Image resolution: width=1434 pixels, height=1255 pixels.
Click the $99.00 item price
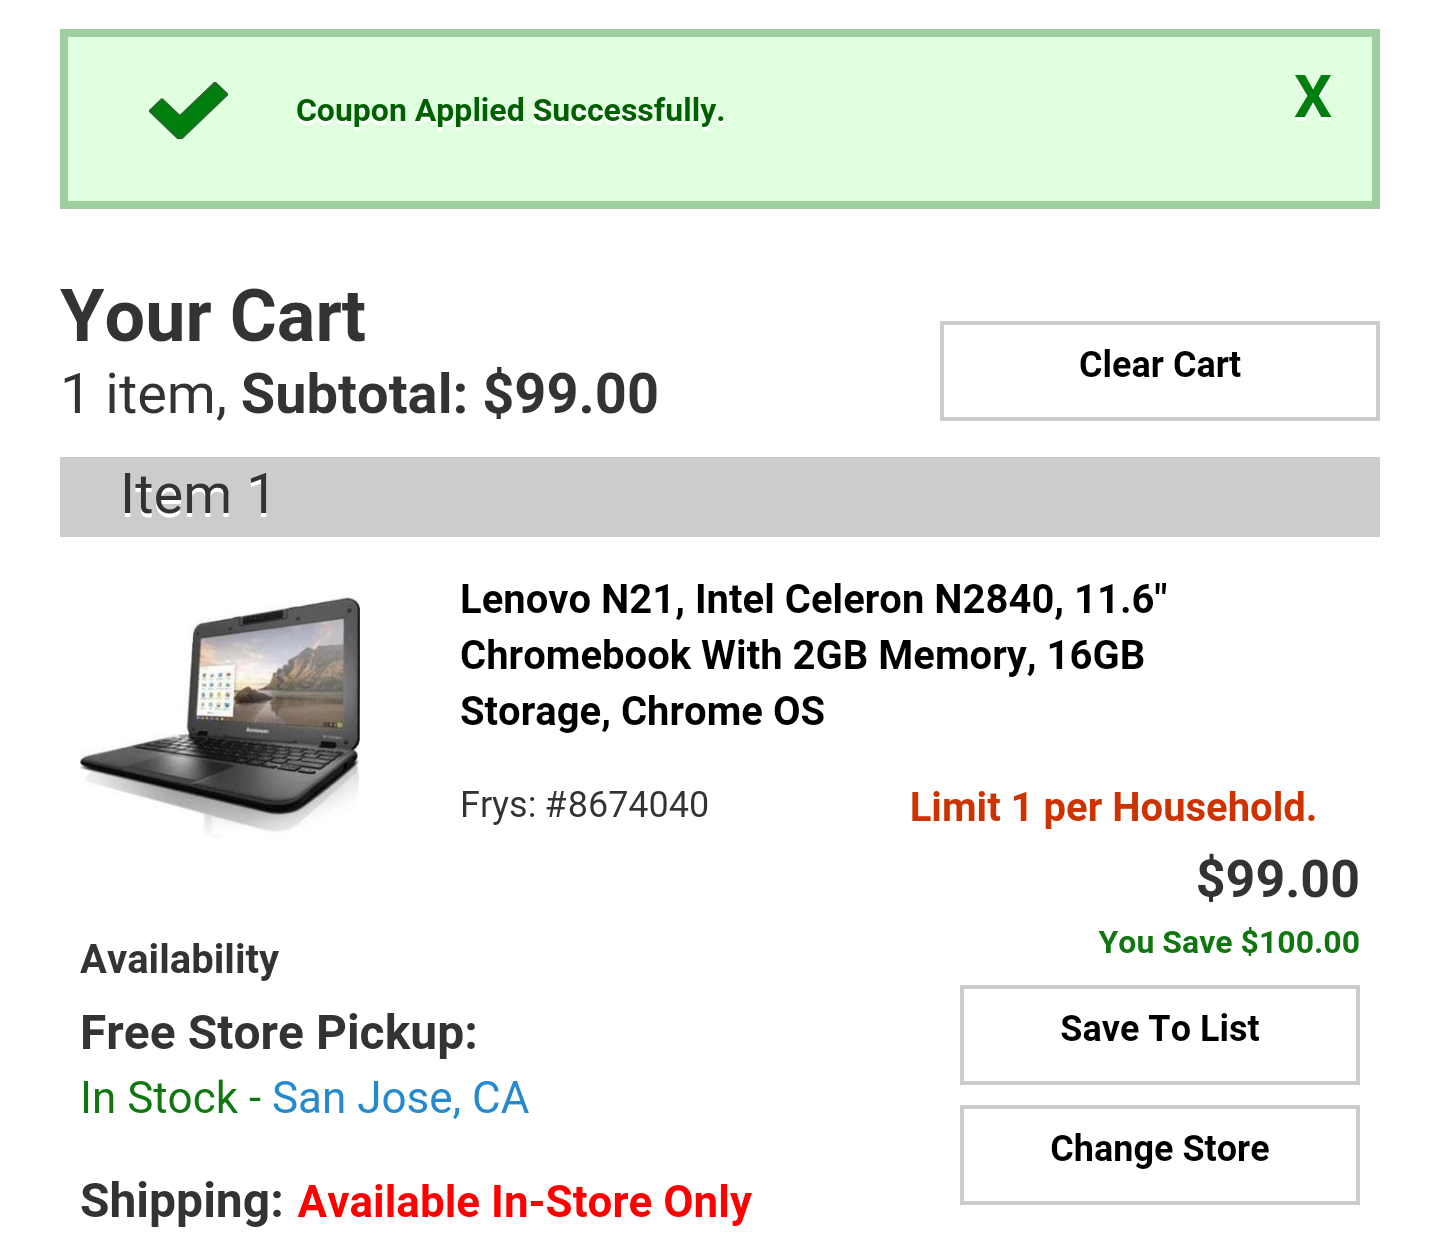[1277, 879]
